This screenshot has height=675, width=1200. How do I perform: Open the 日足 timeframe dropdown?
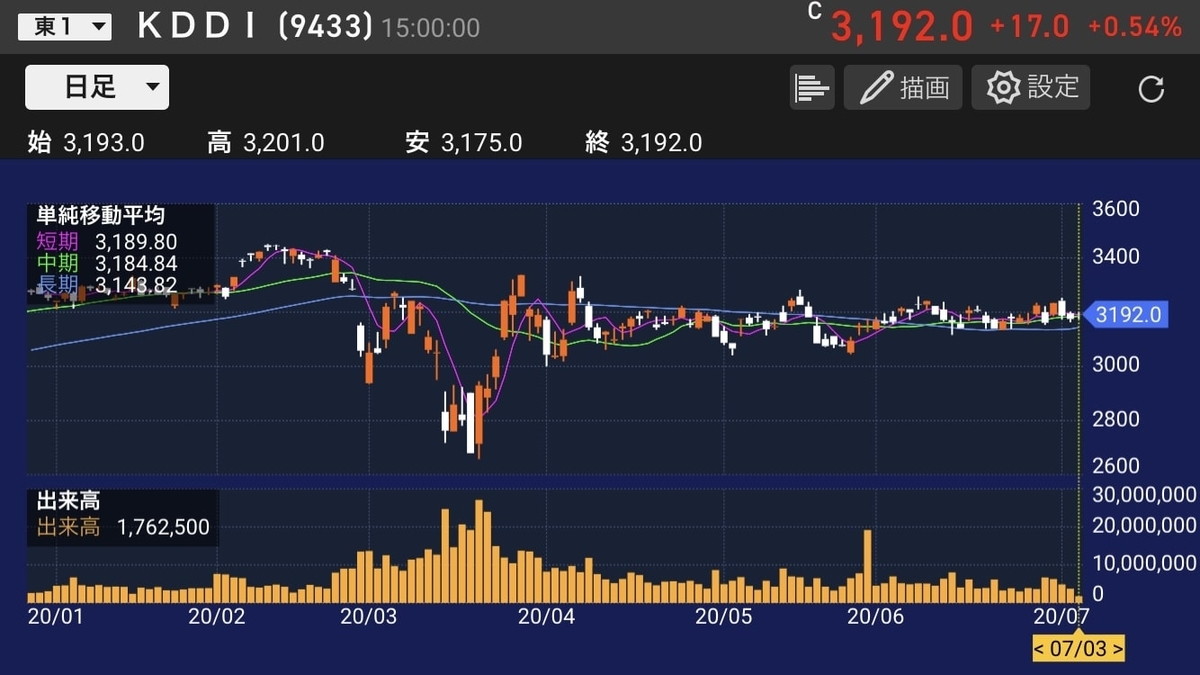coord(97,87)
